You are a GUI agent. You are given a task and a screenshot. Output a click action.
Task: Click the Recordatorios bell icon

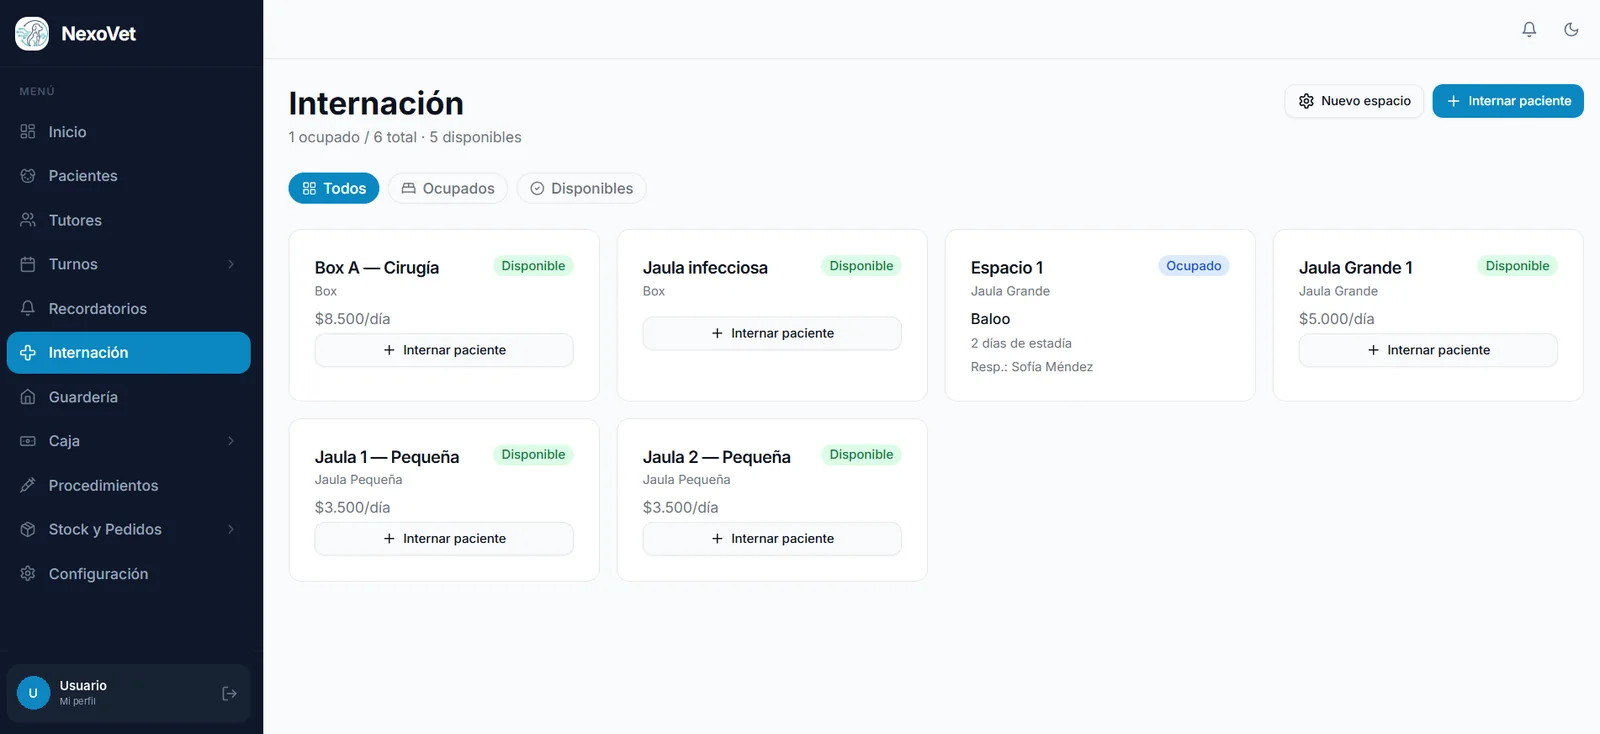[x=28, y=308]
